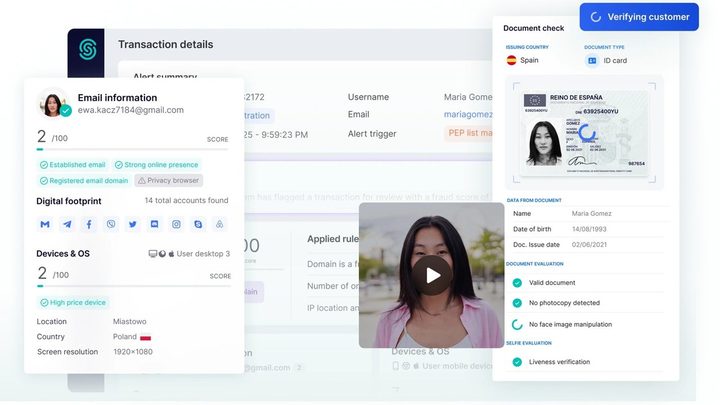Screen dimensions: 720x405
Task: Click the Established email tag
Action: click(73, 165)
